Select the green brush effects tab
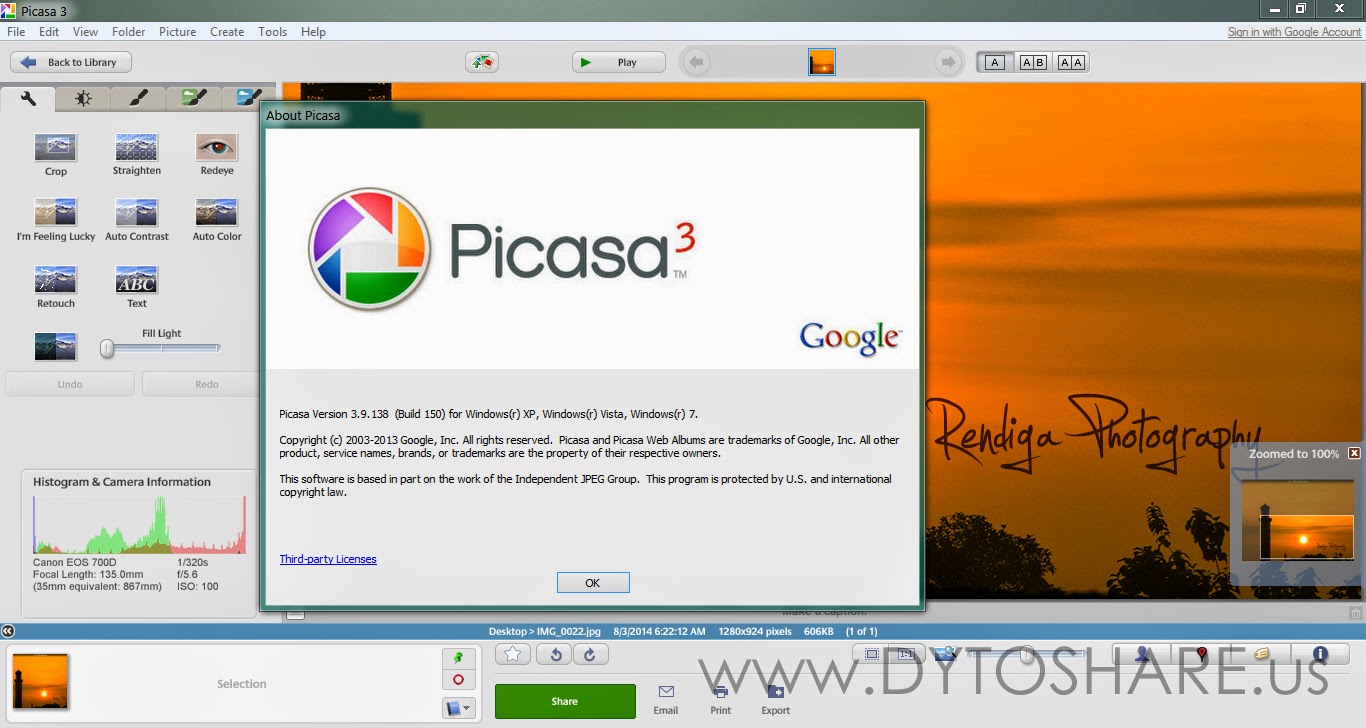The width and height of the screenshot is (1366, 728). (194, 98)
